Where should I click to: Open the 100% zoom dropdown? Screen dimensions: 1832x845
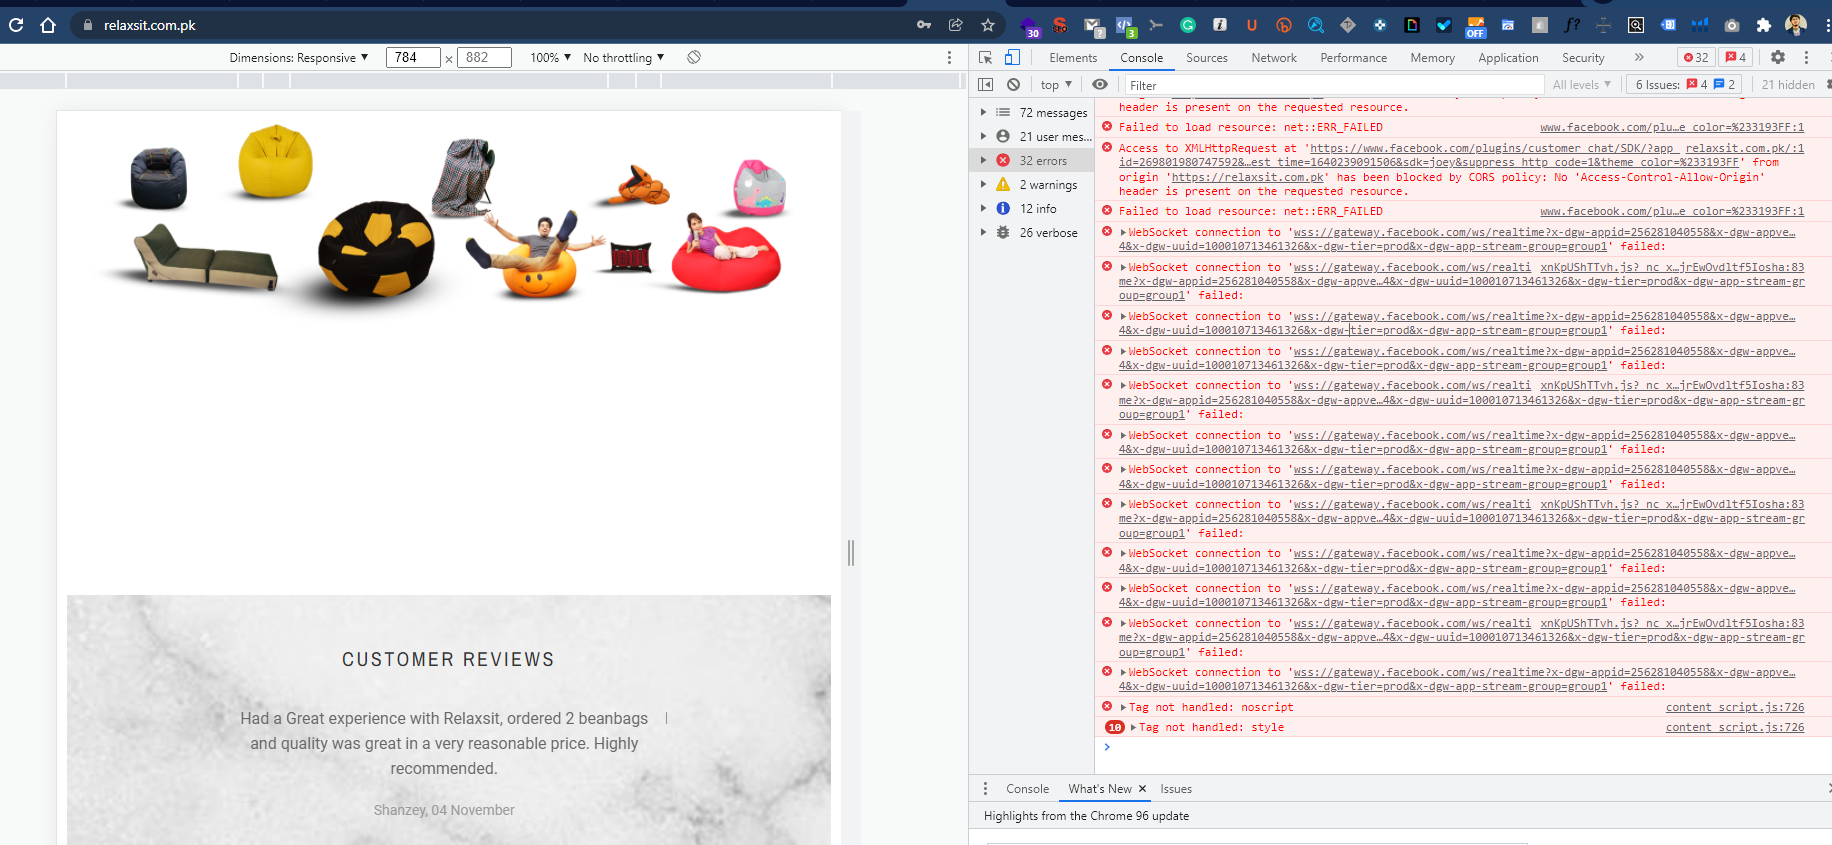pos(551,58)
